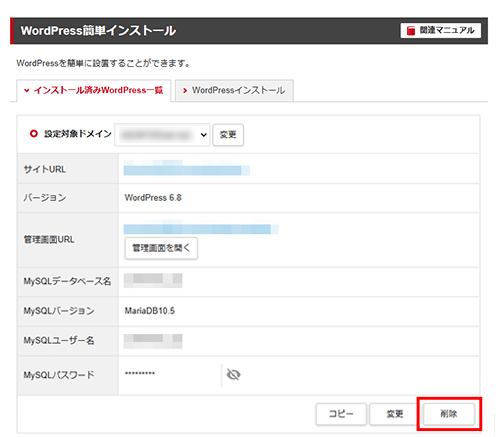Click the 削除 delete button
Image resolution: width=500 pixels, height=437 pixels.
(449, 414)
